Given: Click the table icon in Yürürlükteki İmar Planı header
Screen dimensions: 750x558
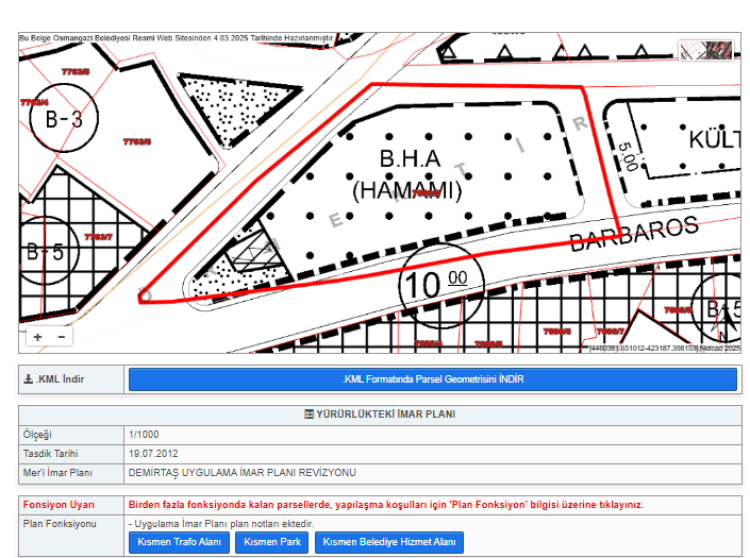Looking at the screenshot, I should 309,414.
